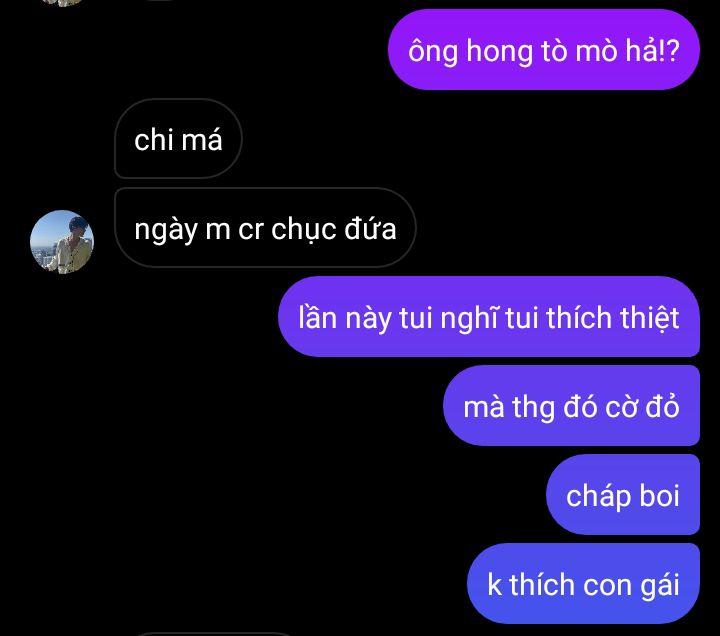Click the word 'thiệt' in the purple message

(x=650, y=317)
